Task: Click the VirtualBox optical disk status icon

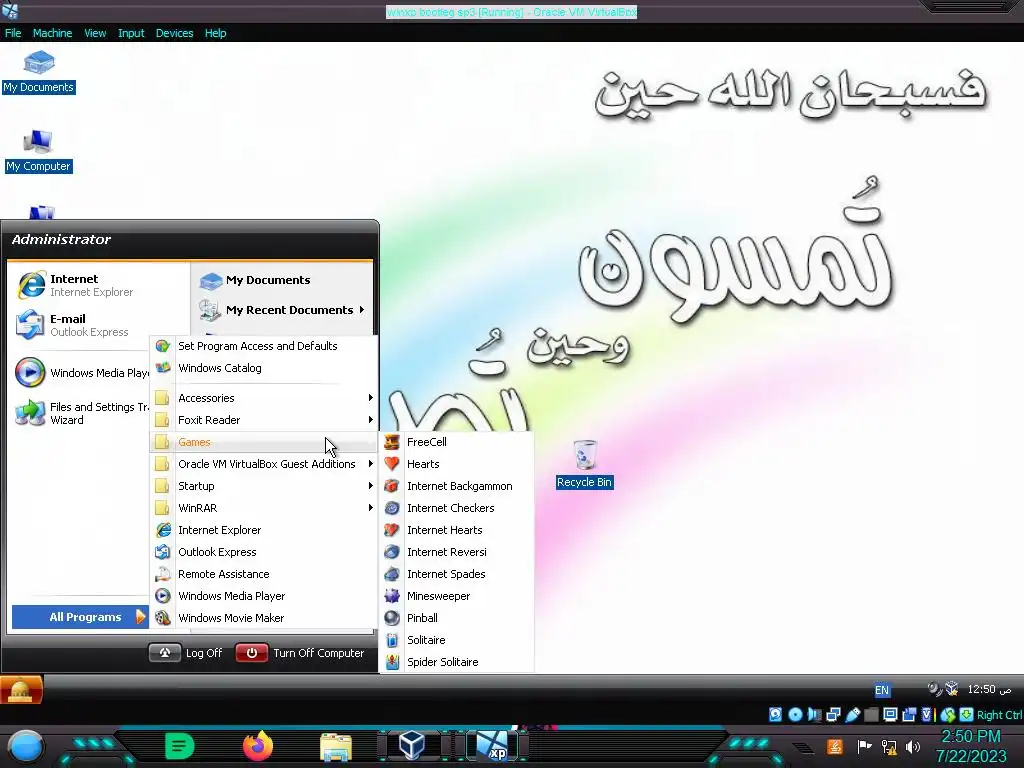Action: point(795,714)
